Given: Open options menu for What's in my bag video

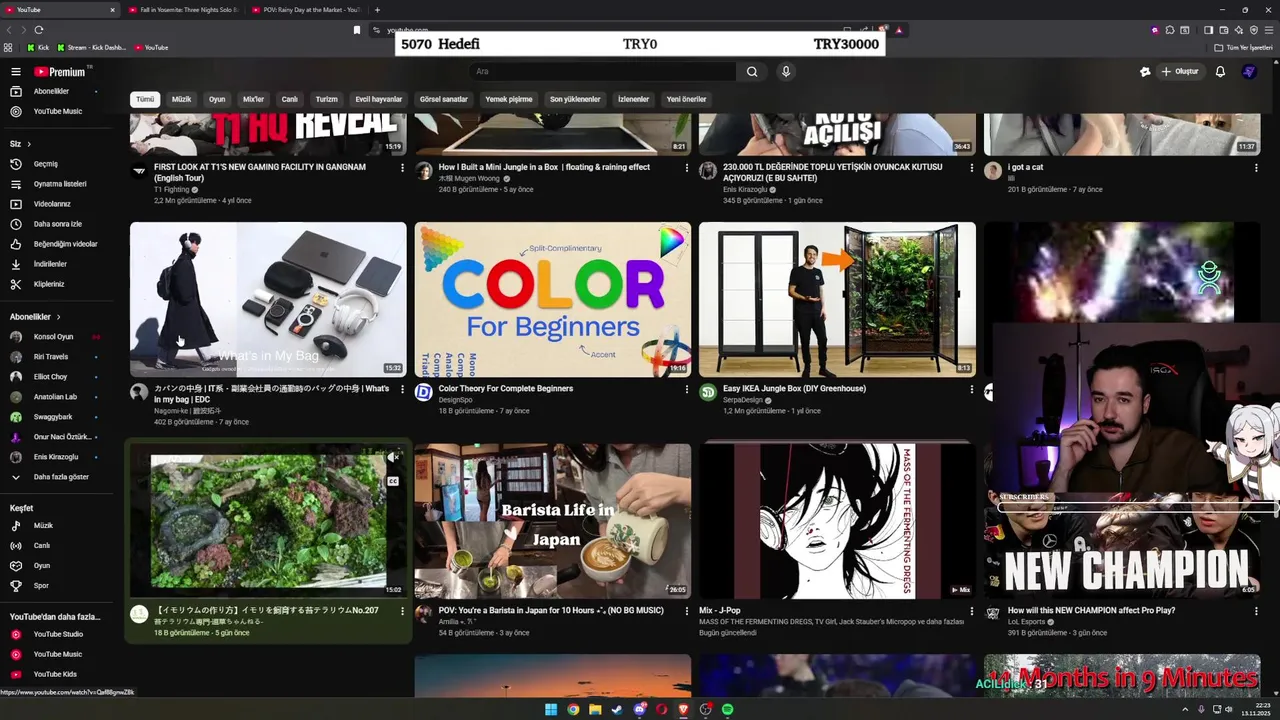Looking at the screenshot, I should pyautogui.click(x=403, y=389).
